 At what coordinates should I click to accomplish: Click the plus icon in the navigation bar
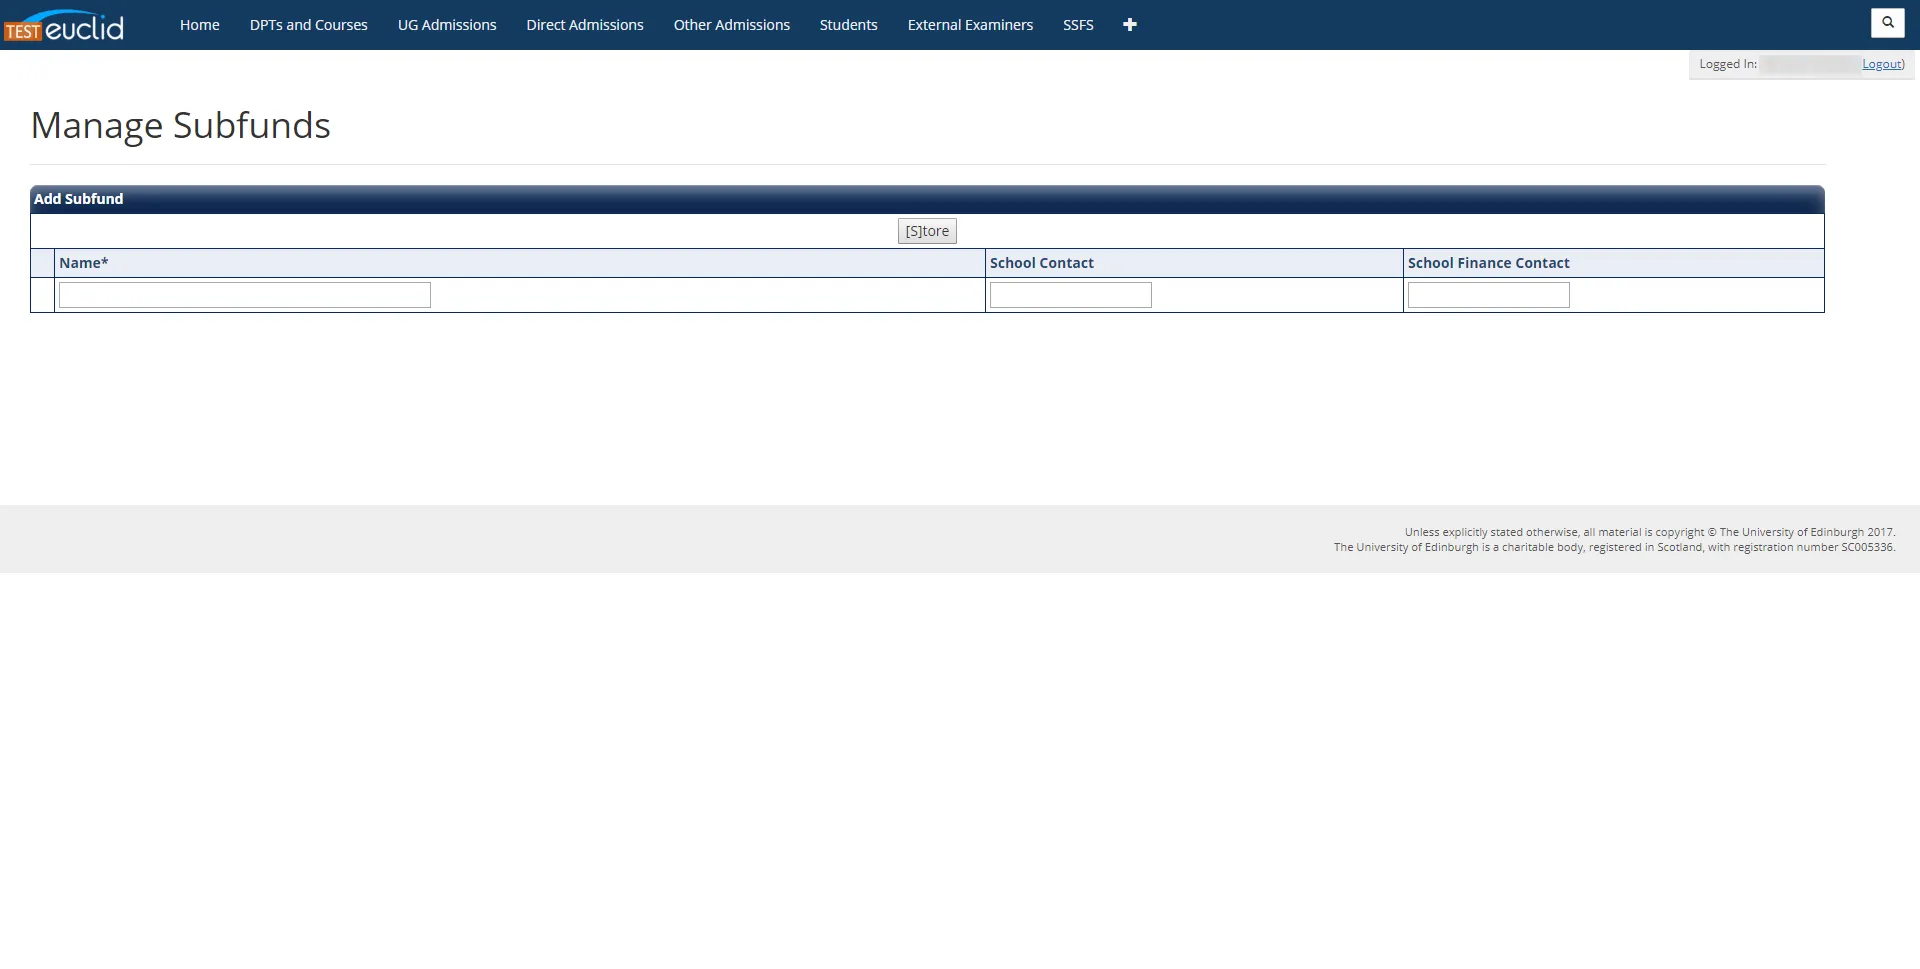coord(1129,24)
